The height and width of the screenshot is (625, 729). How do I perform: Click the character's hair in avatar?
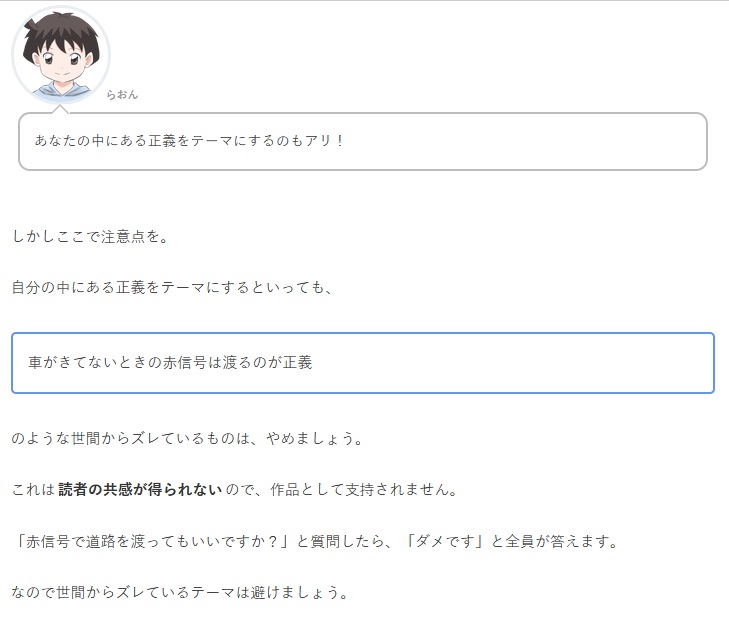tap(61, 32)
